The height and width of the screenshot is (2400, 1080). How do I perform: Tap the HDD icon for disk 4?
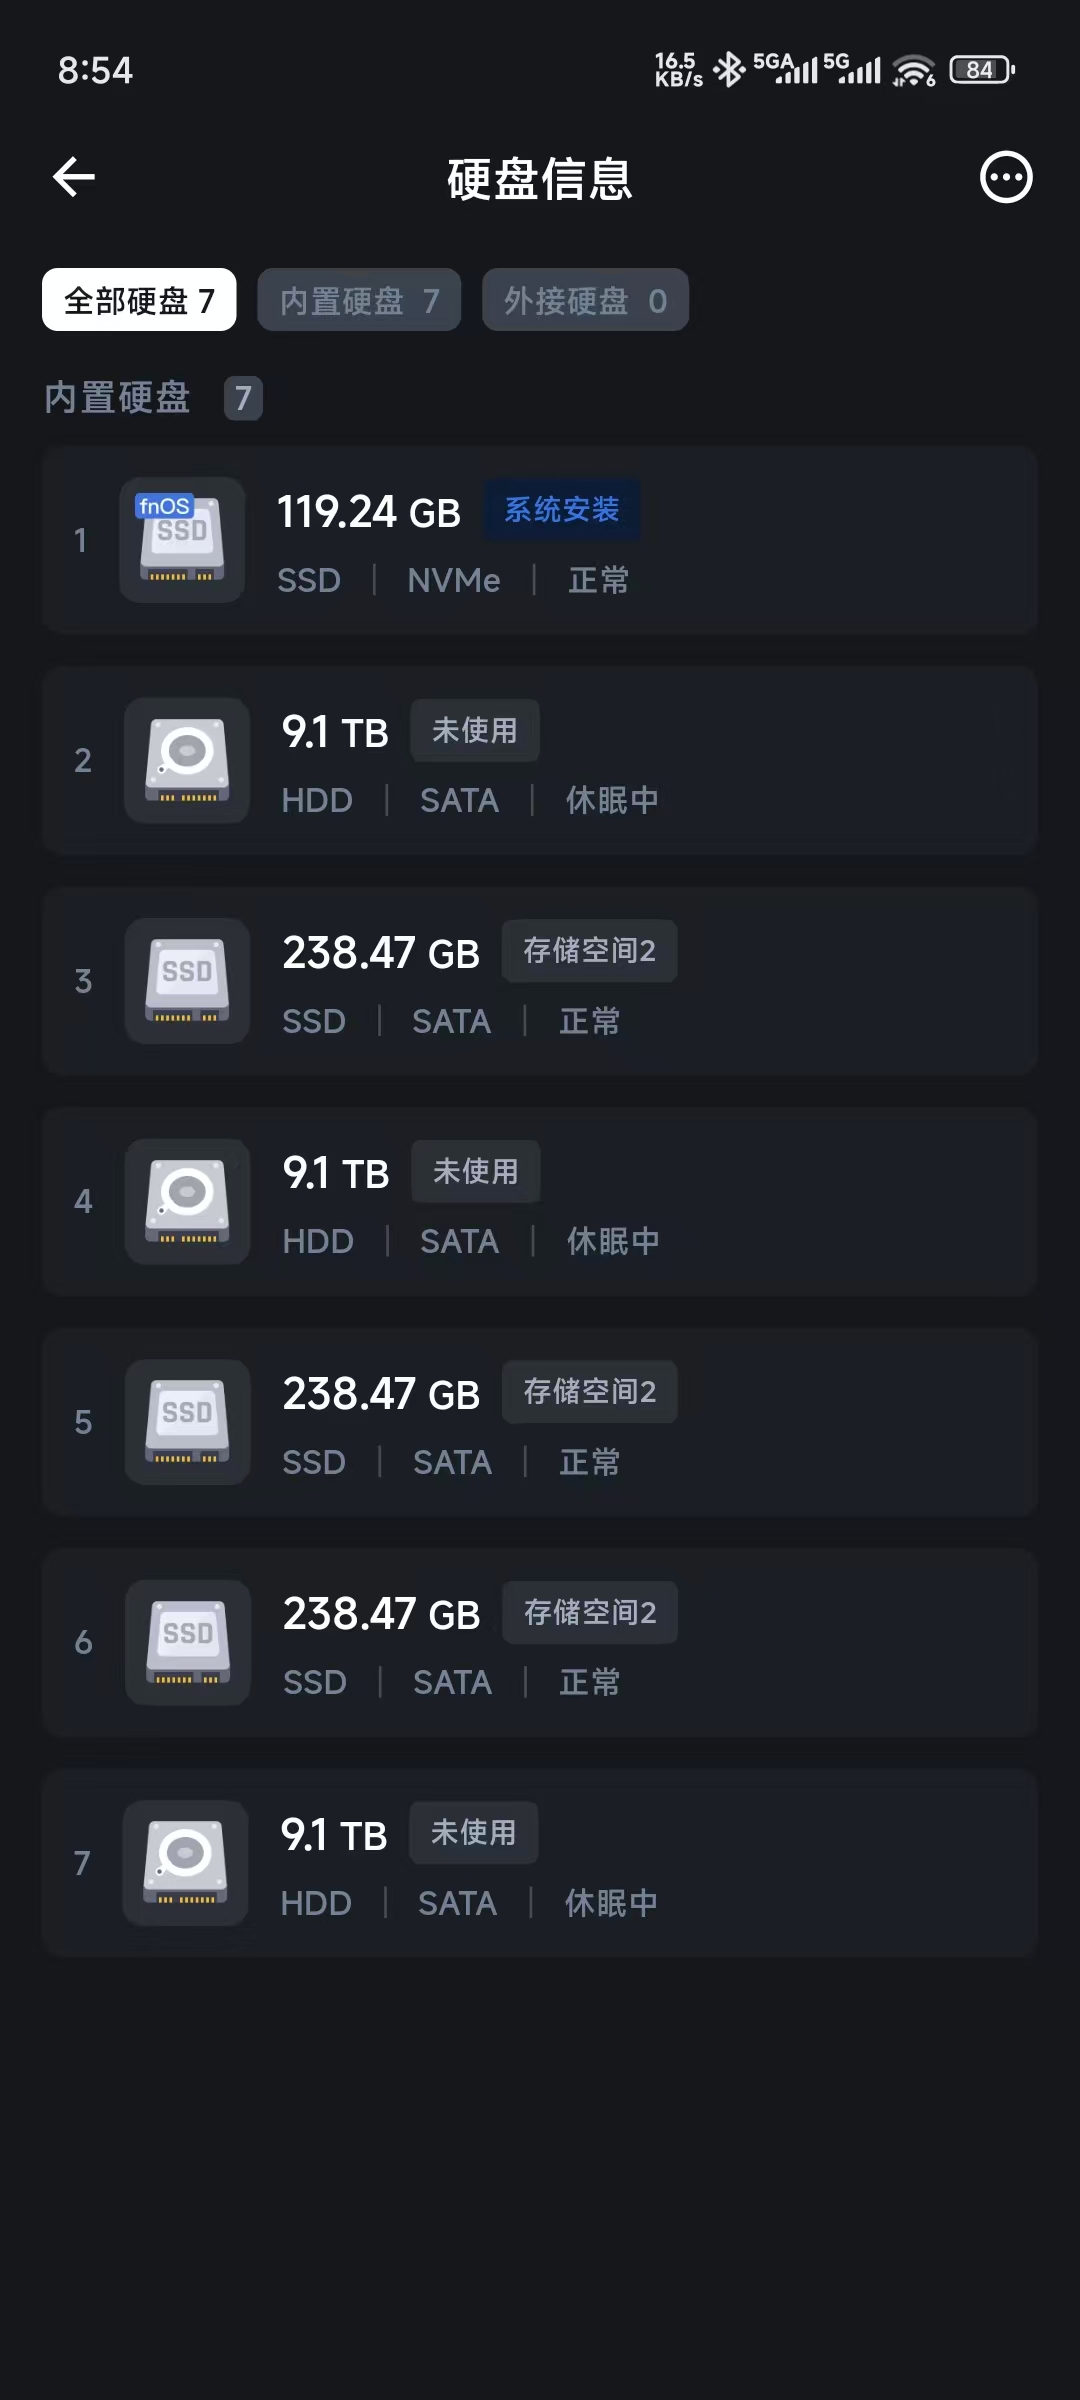pyautogui.click(x=187, y=1201)
